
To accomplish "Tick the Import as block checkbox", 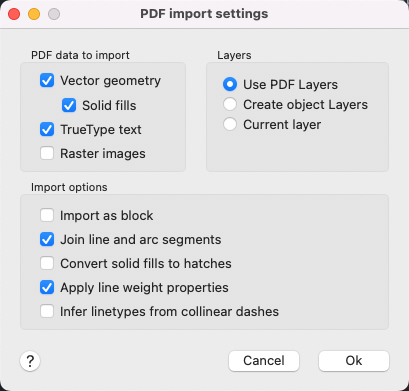I will pos(47,215).
